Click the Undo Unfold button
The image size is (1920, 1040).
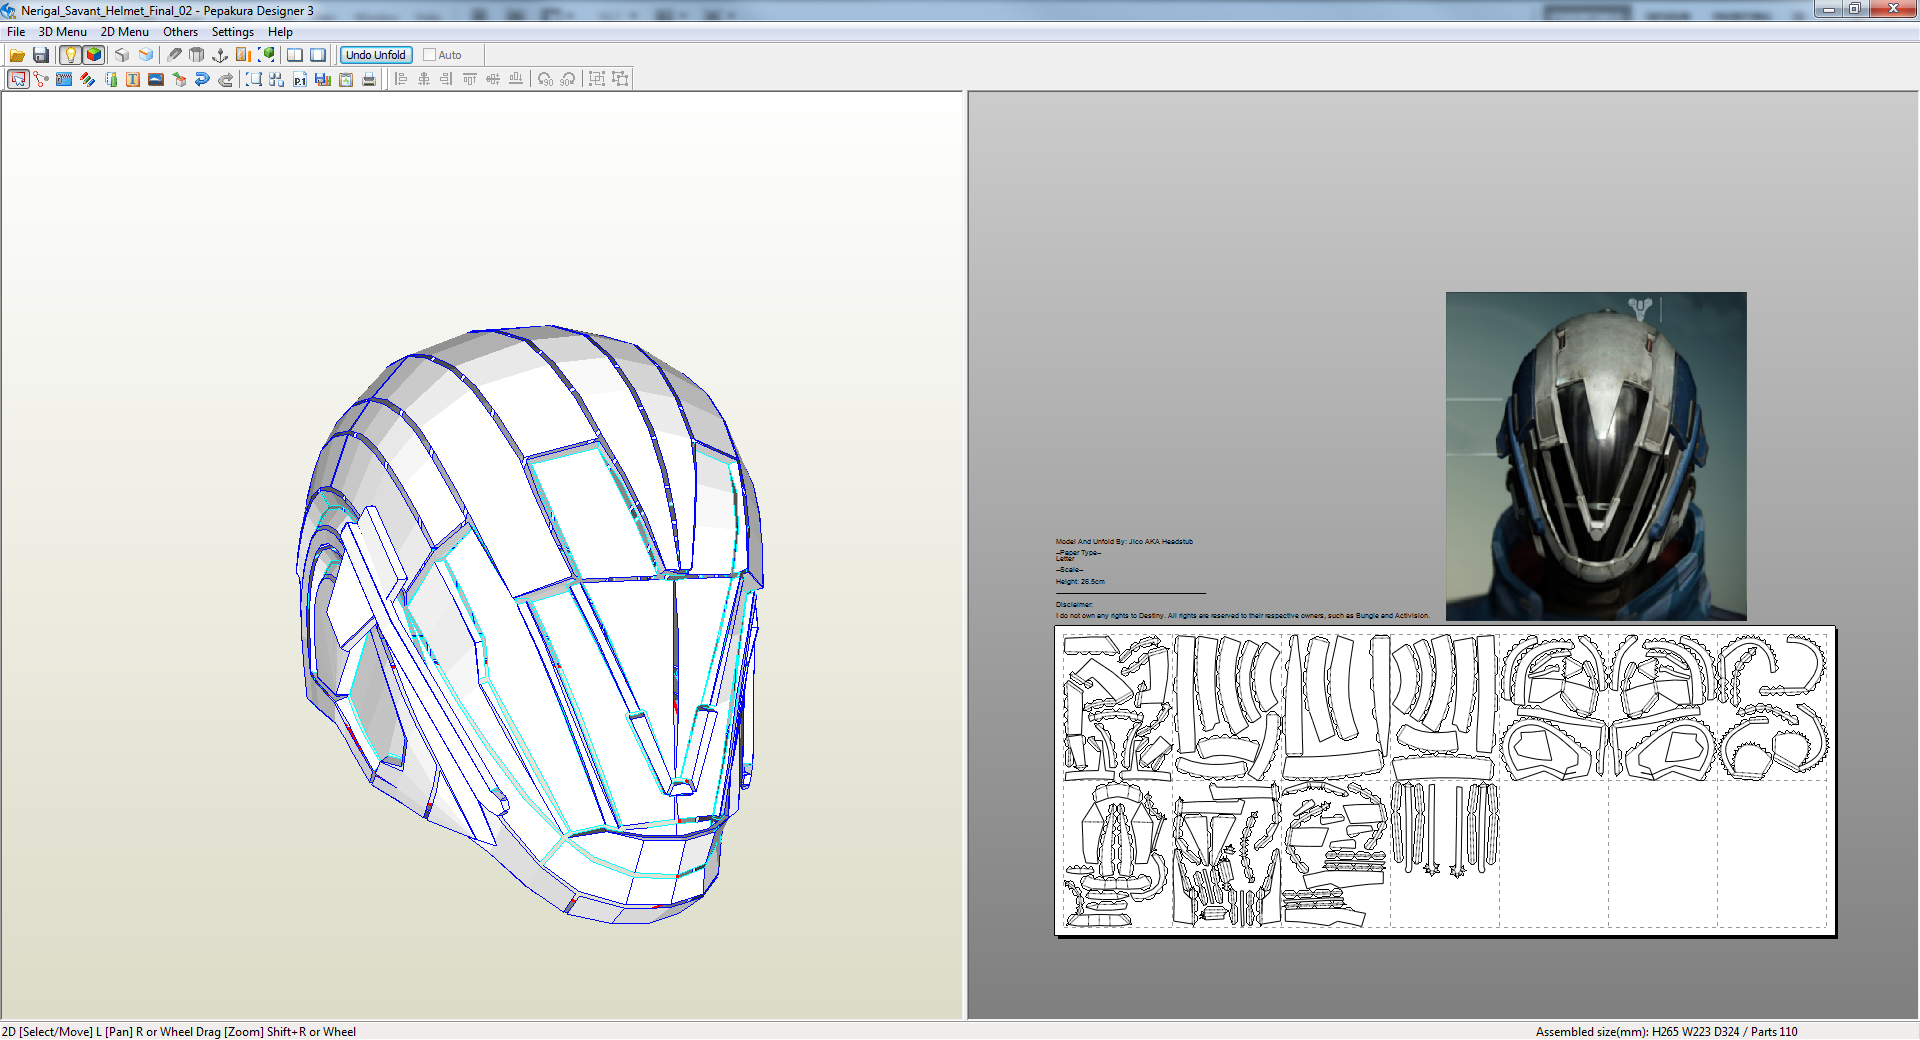(x=376, y=55)
